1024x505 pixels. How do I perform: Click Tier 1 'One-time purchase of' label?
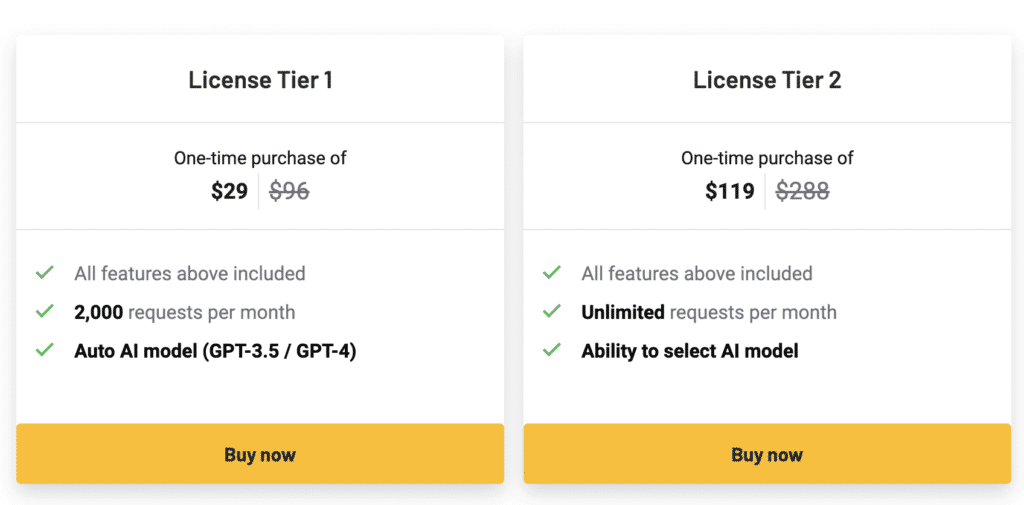[260, 158]
